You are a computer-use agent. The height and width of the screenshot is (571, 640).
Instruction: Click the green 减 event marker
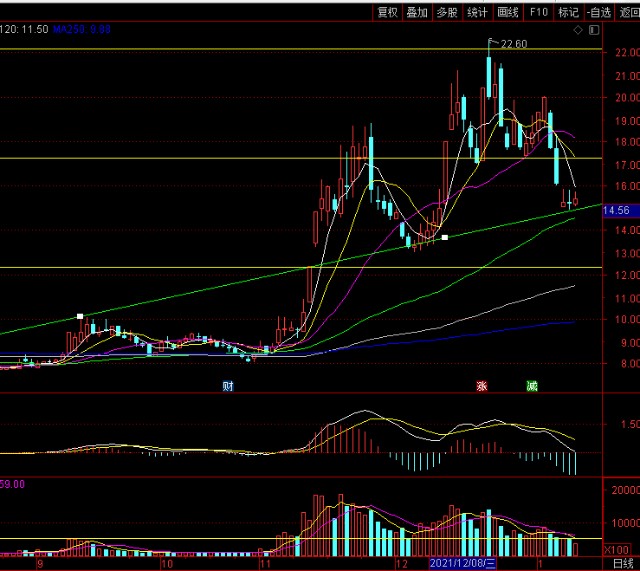pyautogui.click(x=532, y=386)
